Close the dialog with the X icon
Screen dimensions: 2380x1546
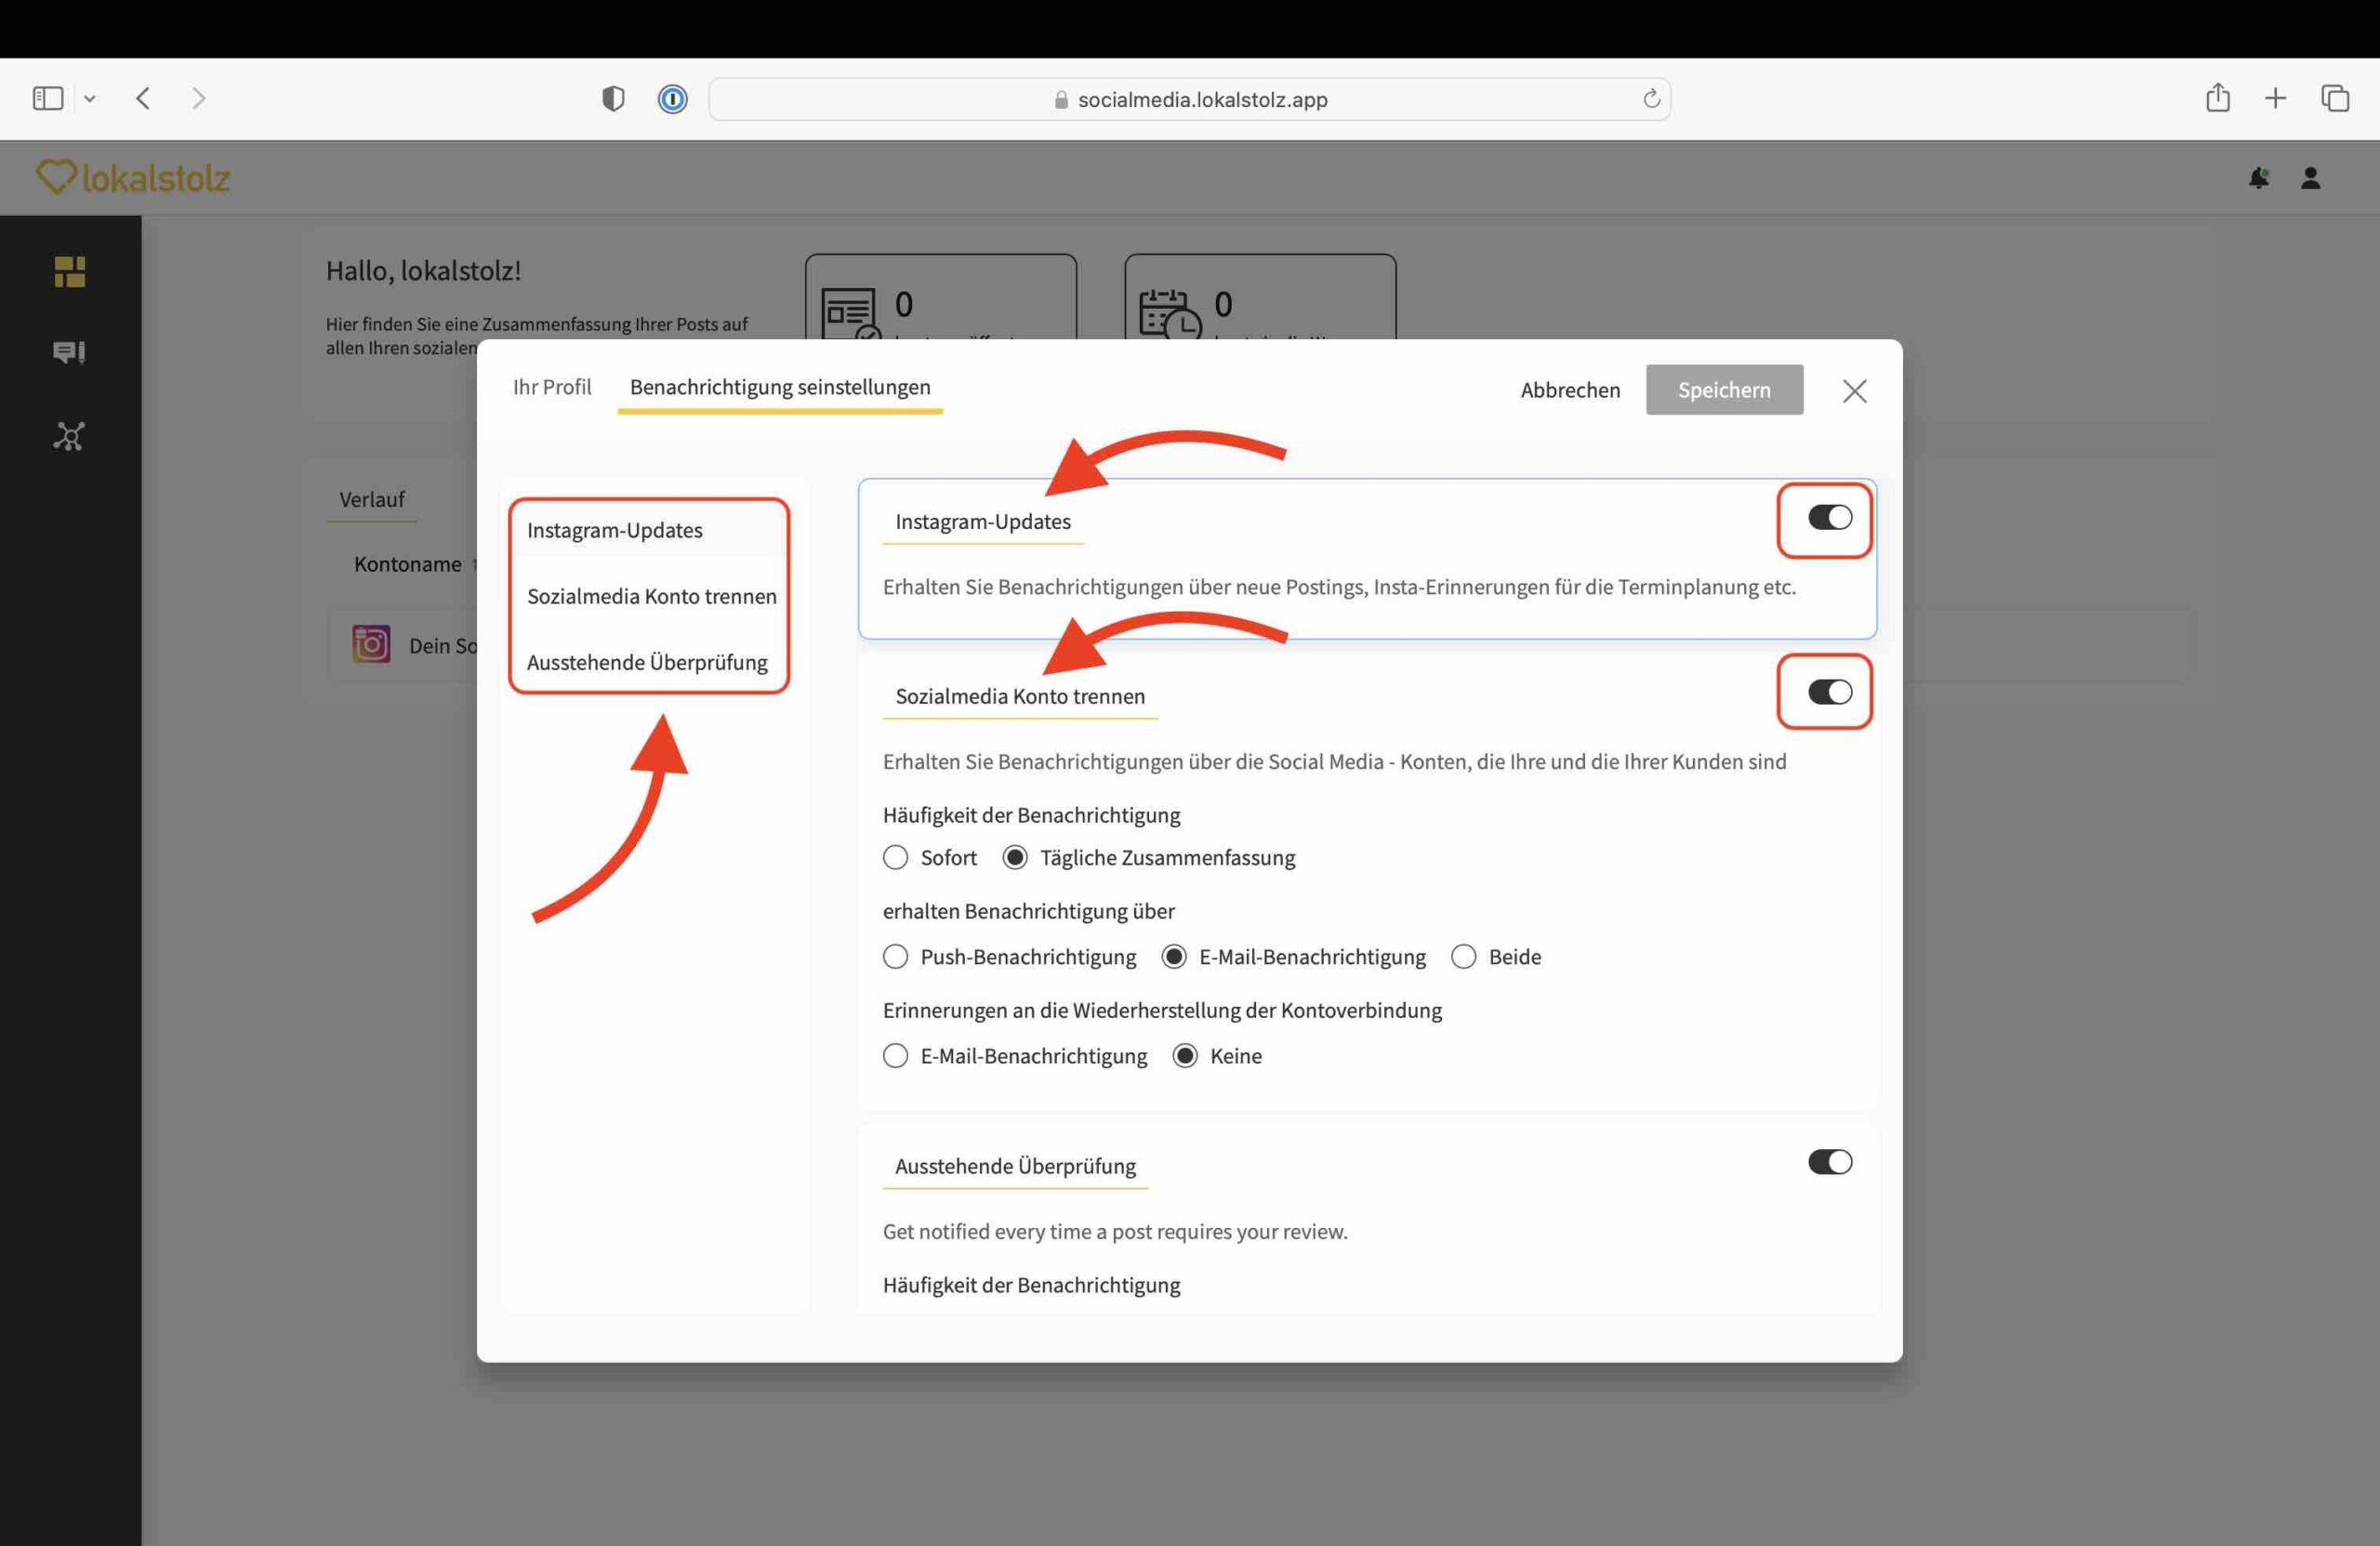click(x=1854, y=391)
